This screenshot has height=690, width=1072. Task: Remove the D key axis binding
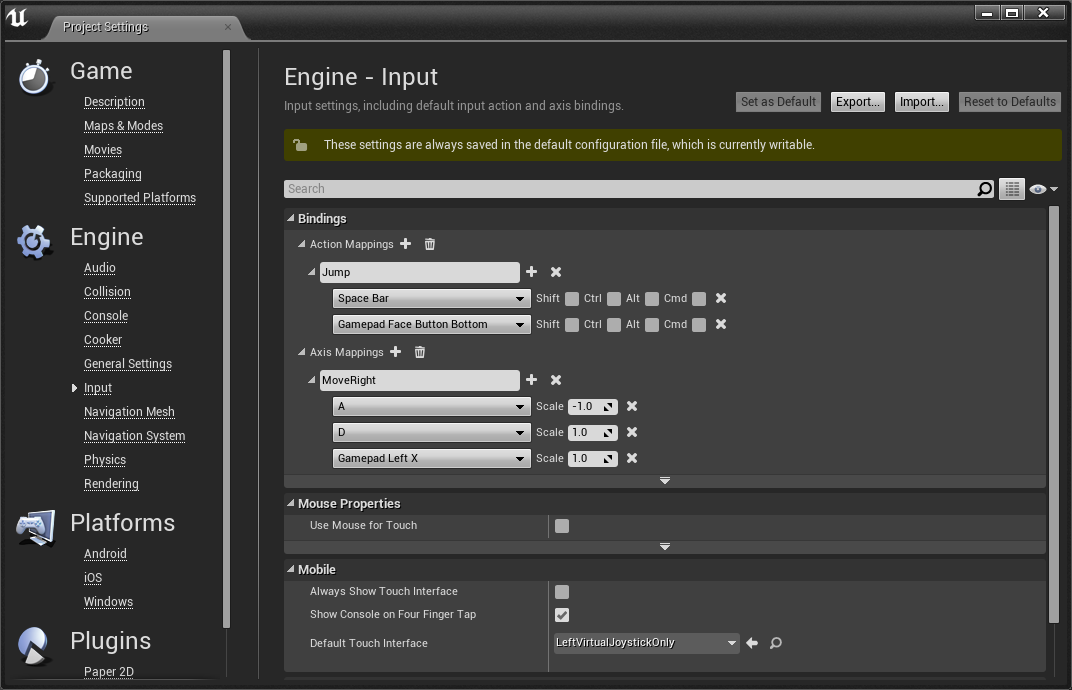point(632,432)
